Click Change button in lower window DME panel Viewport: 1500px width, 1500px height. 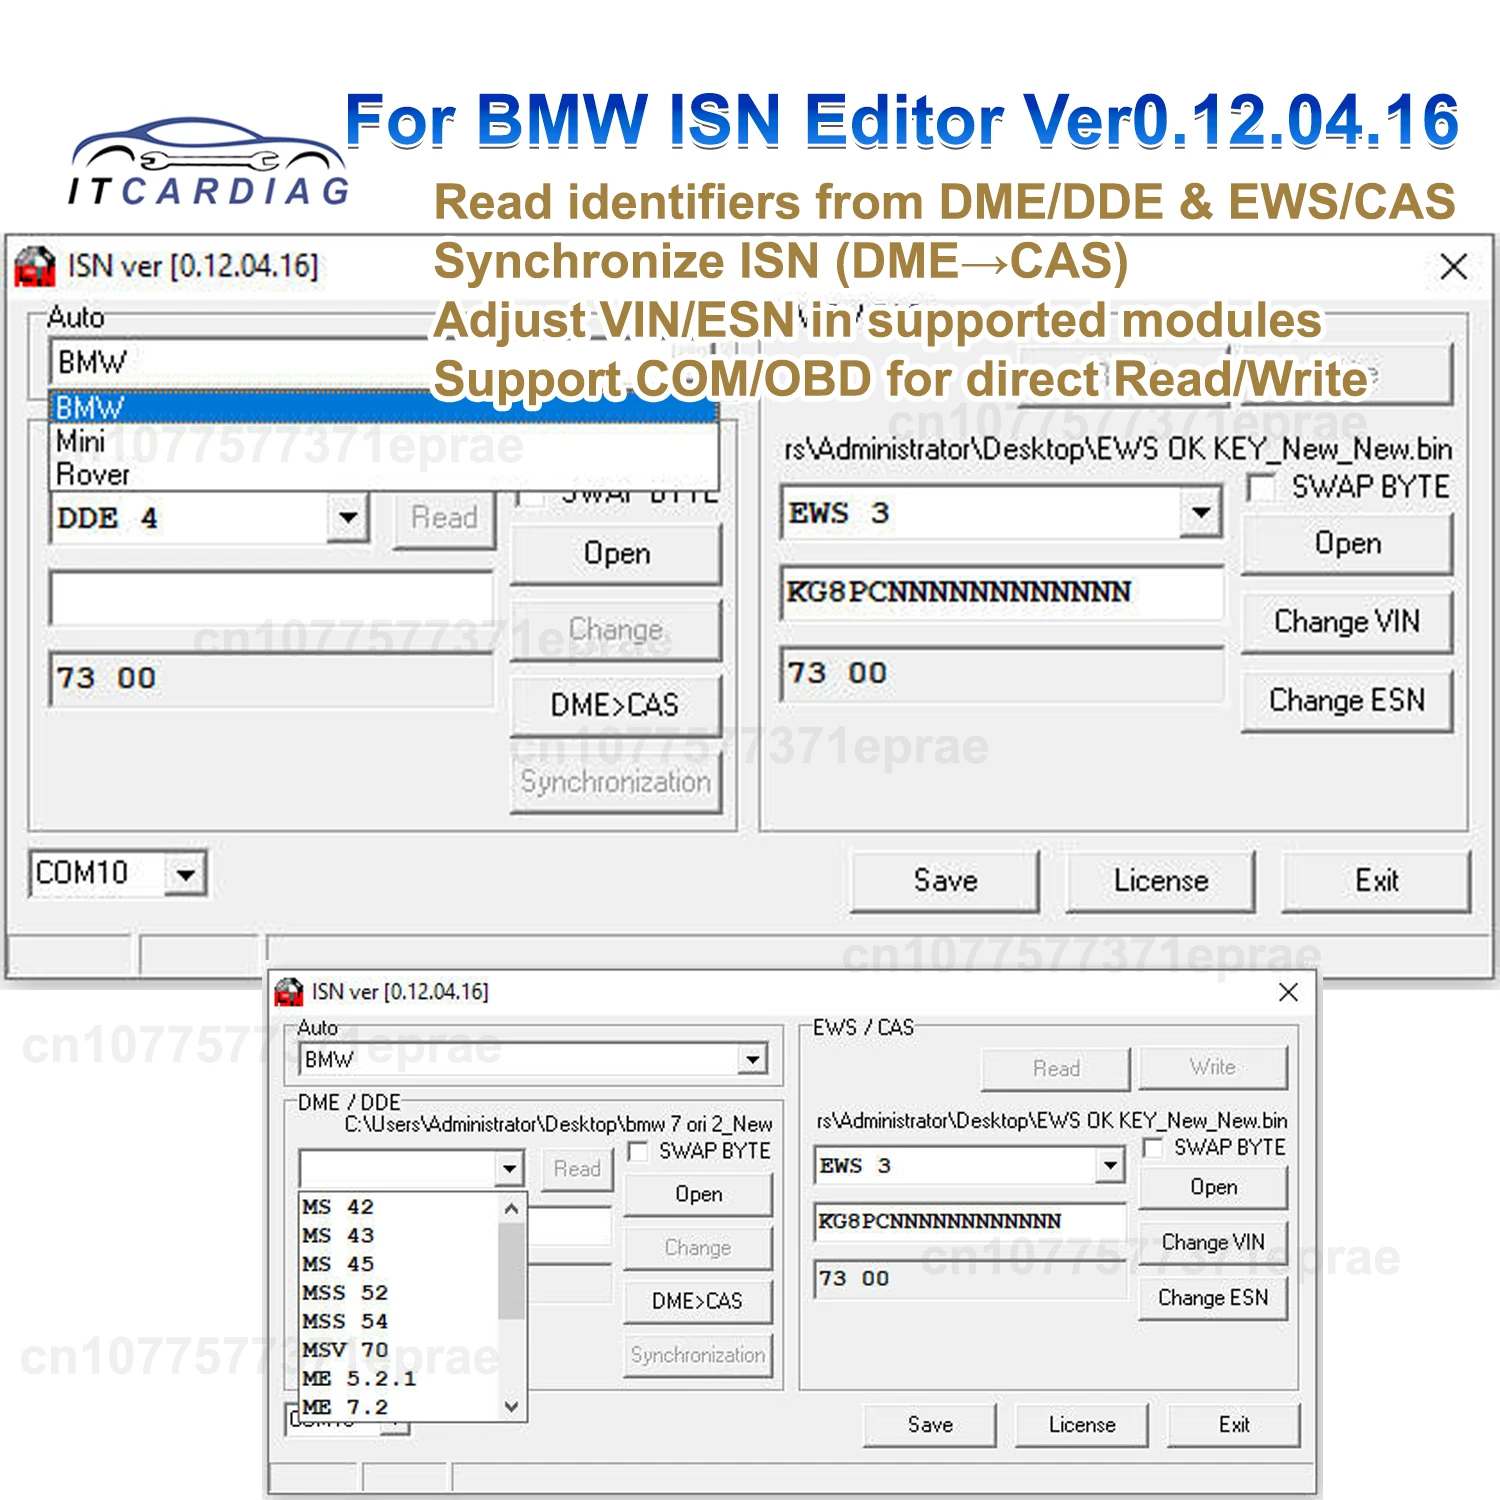698,1248
